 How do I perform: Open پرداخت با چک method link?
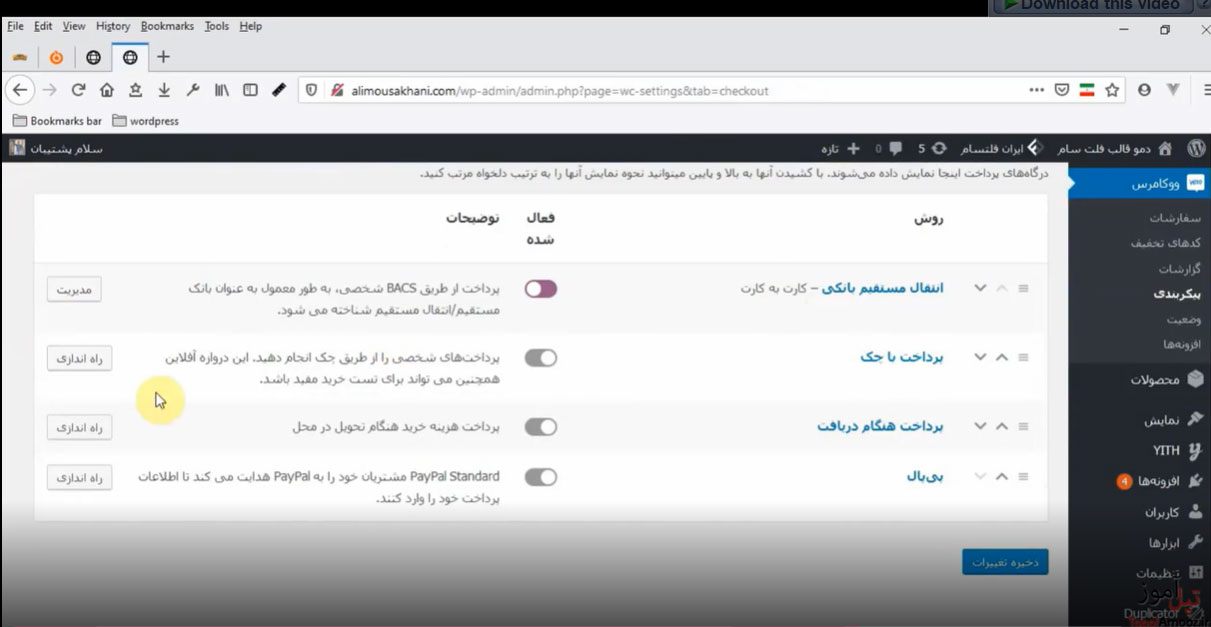(902, 357)
